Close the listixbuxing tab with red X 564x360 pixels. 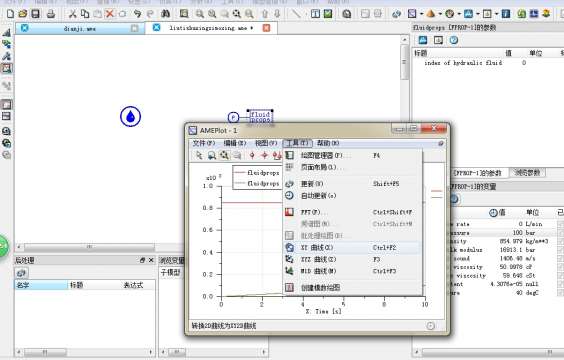coord(266,28)
